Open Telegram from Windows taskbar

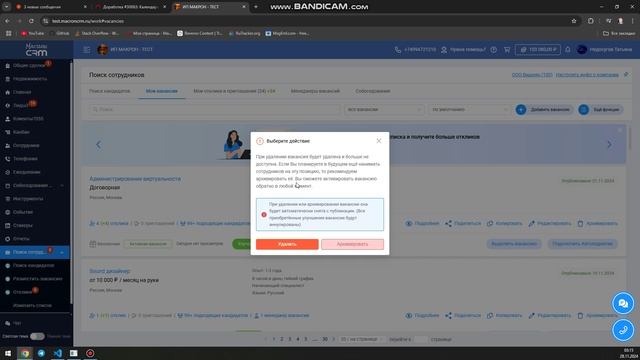point(41,353)
